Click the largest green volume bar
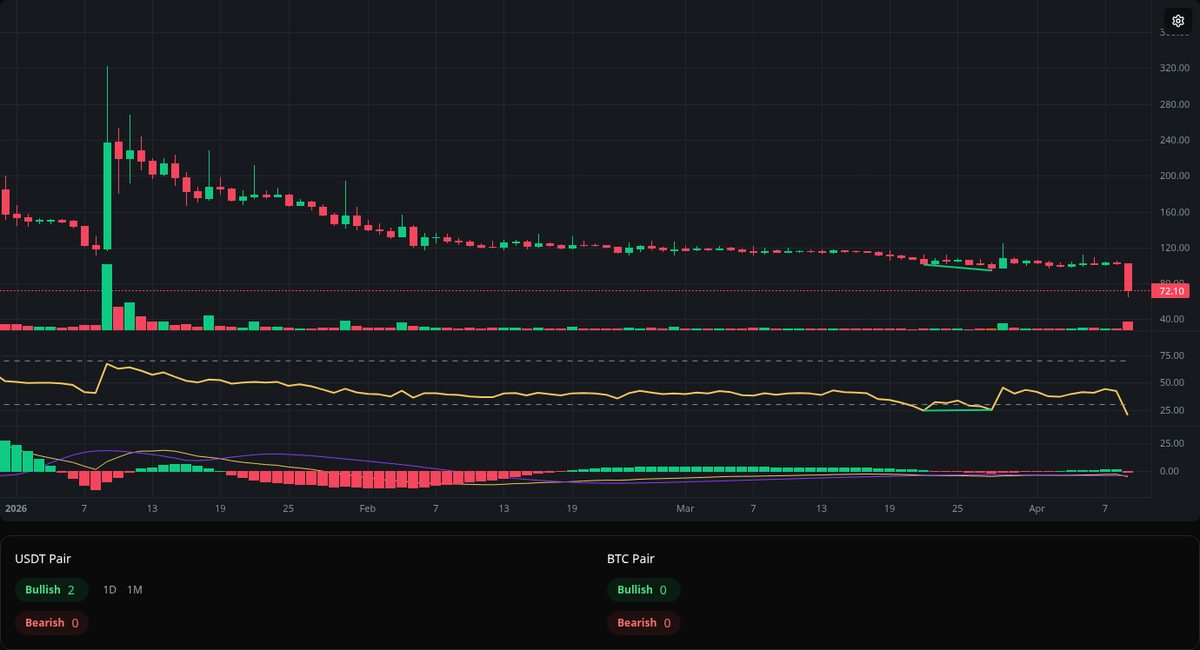This screenshot has height=650, width=1200. [107, 297]
